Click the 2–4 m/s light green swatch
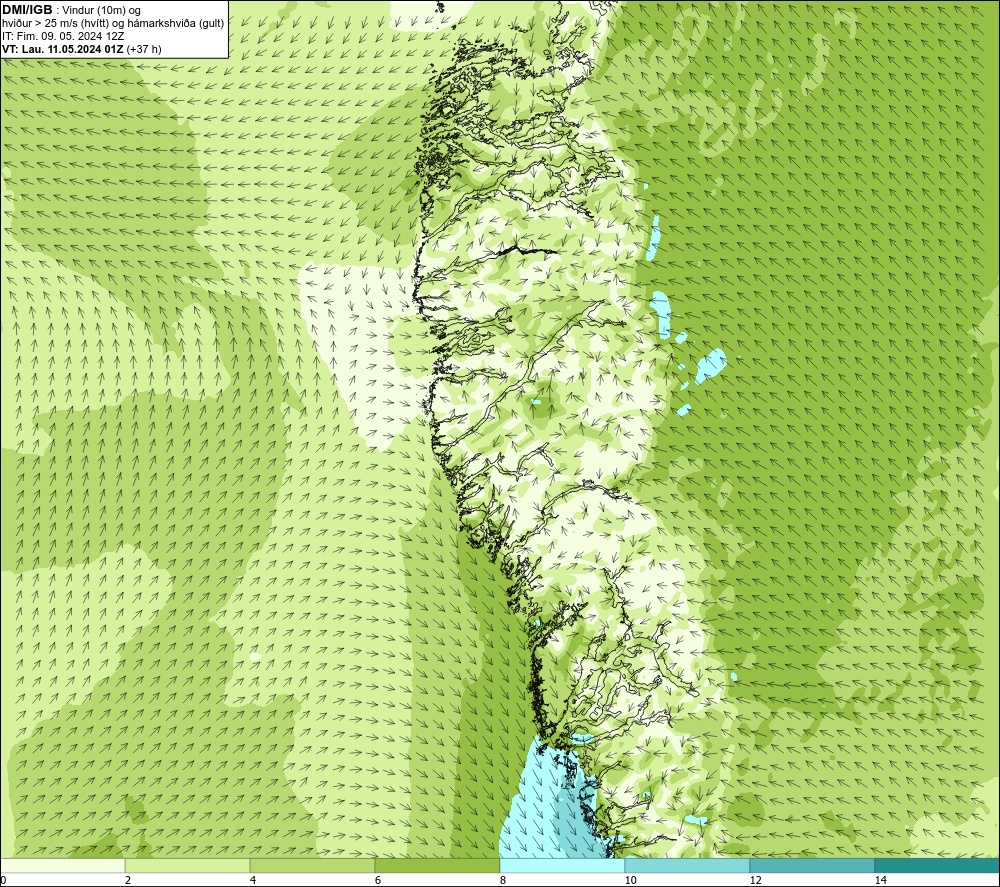1000x887 pixels. [188, 865]
